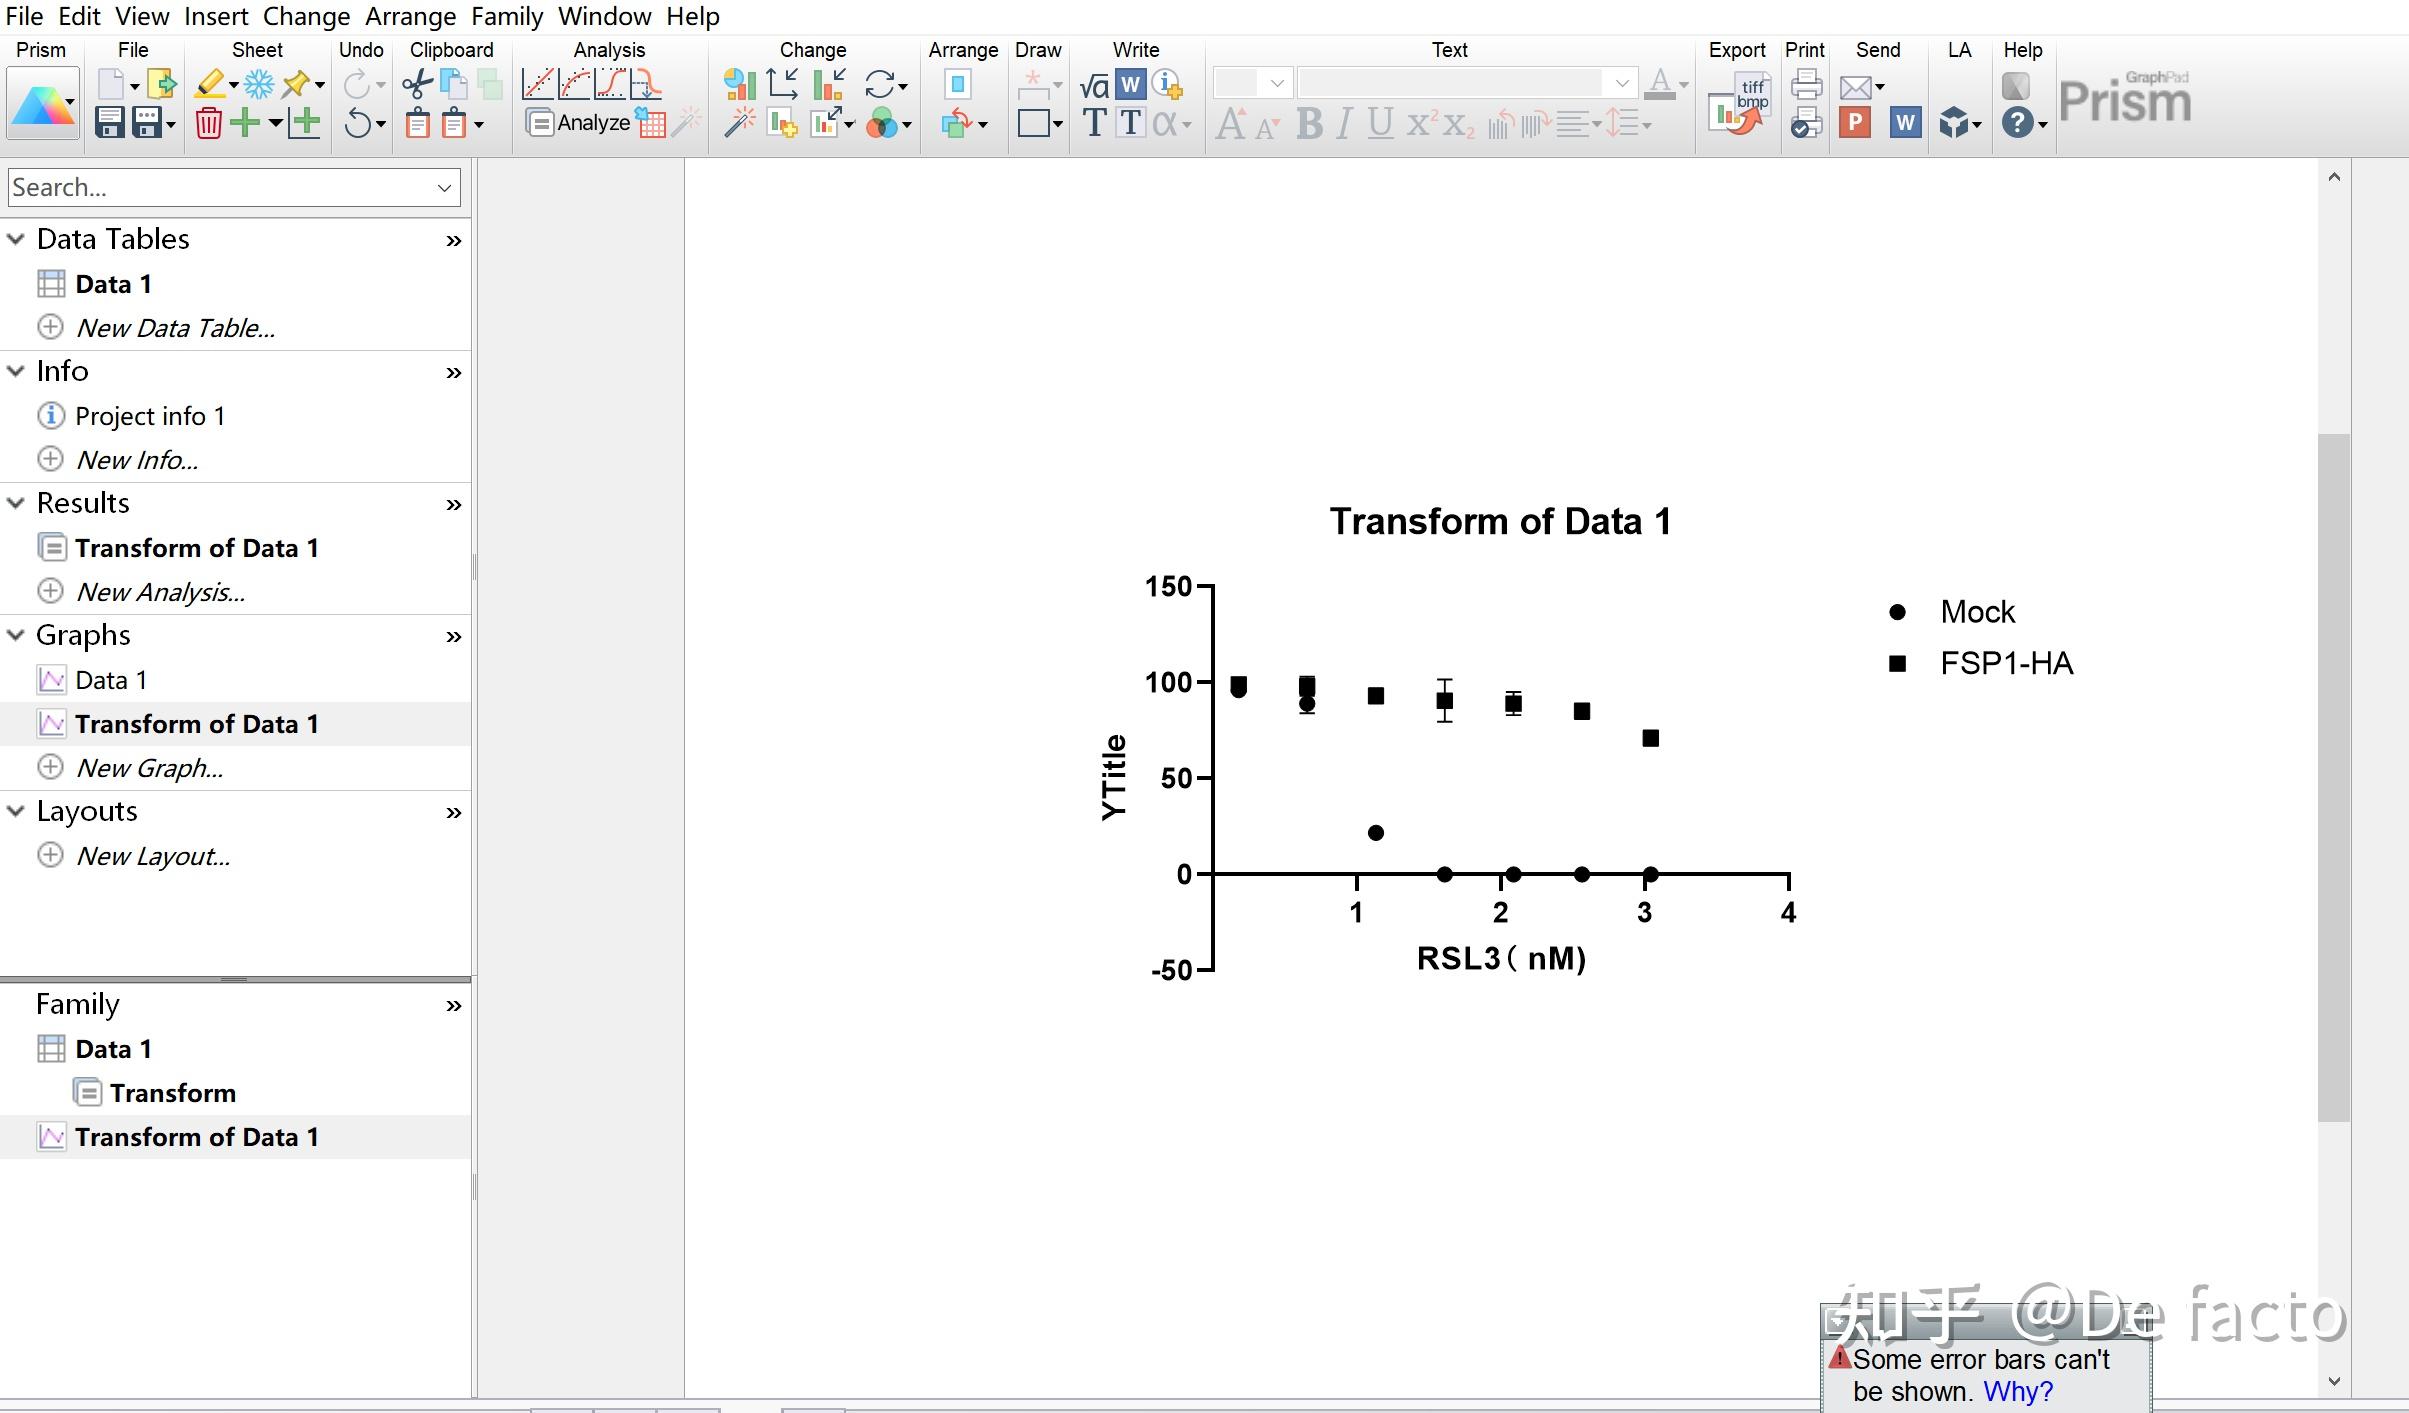Image resolution: width=2409 pixels, height=1413 pixels.
Task: Open Data 1 graph in navigator
Action: 110,680
